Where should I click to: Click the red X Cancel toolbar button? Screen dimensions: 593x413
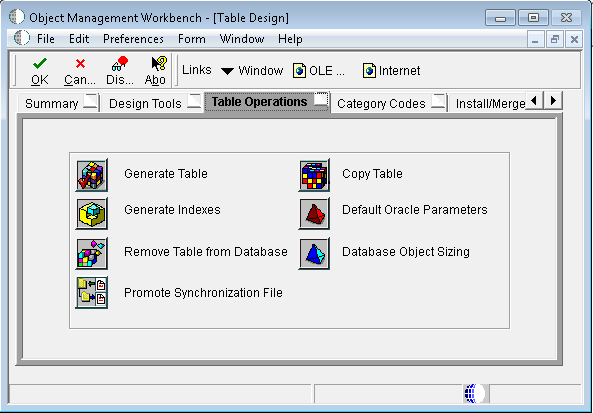pos(80,71)
